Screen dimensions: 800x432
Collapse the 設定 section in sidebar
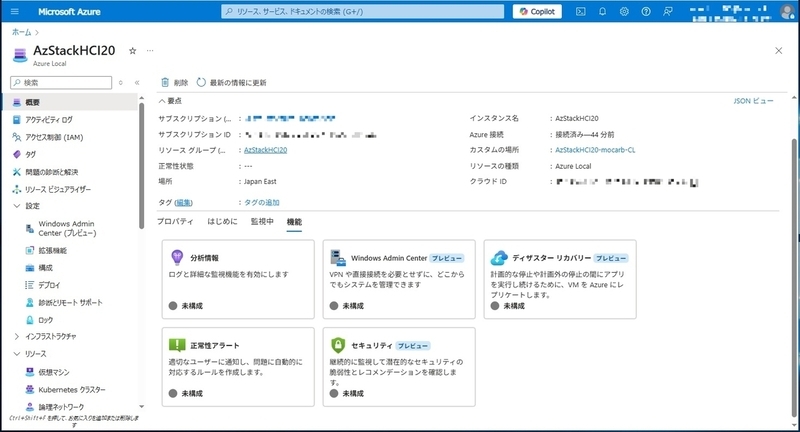[17, 206]
